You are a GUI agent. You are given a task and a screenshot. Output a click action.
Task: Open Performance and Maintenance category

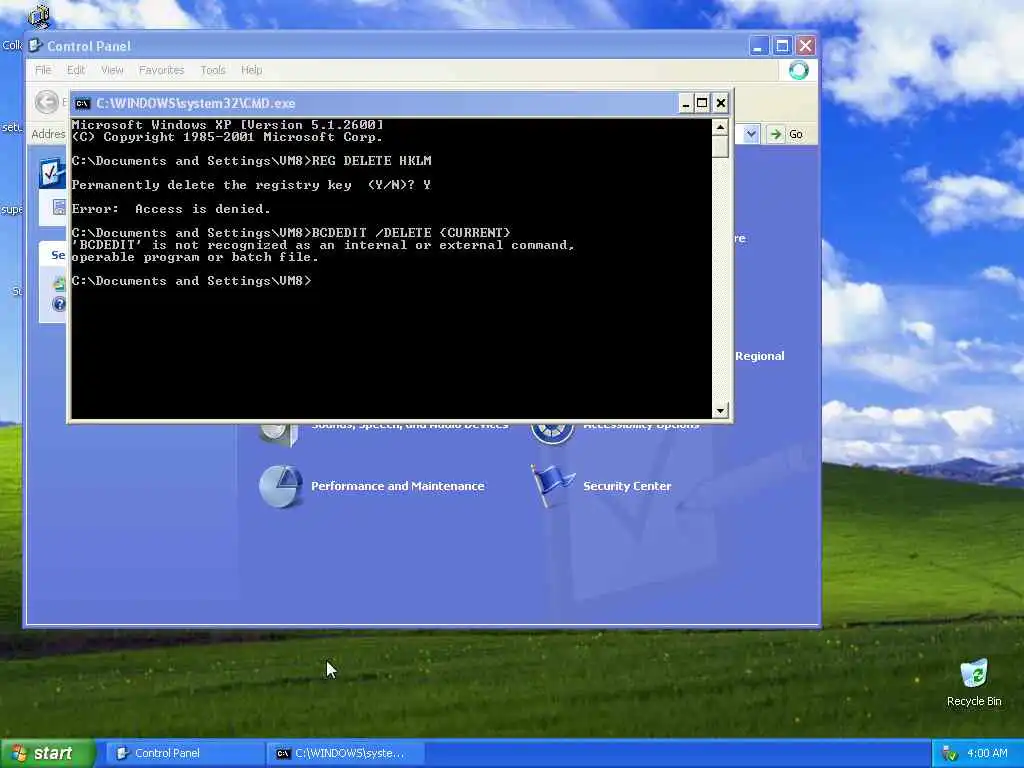pyautogui.click(x=398, y=486)
